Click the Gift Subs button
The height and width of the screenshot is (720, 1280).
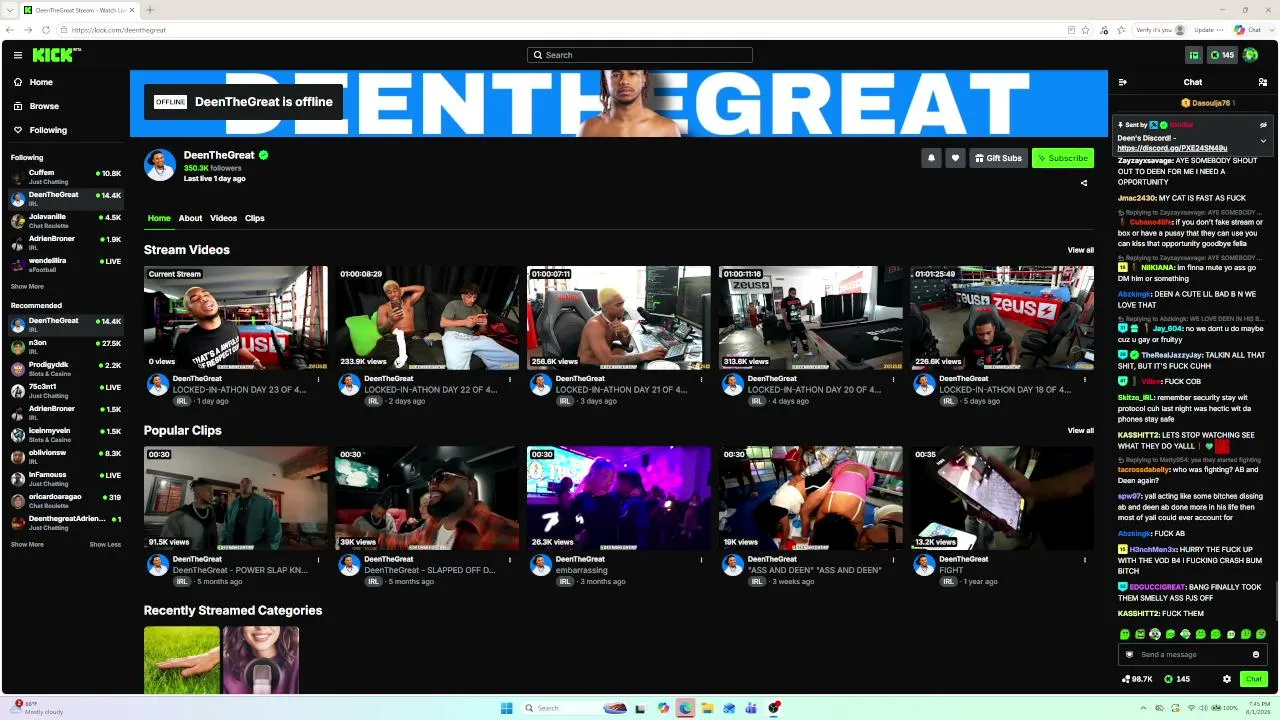tap(999, 158)
